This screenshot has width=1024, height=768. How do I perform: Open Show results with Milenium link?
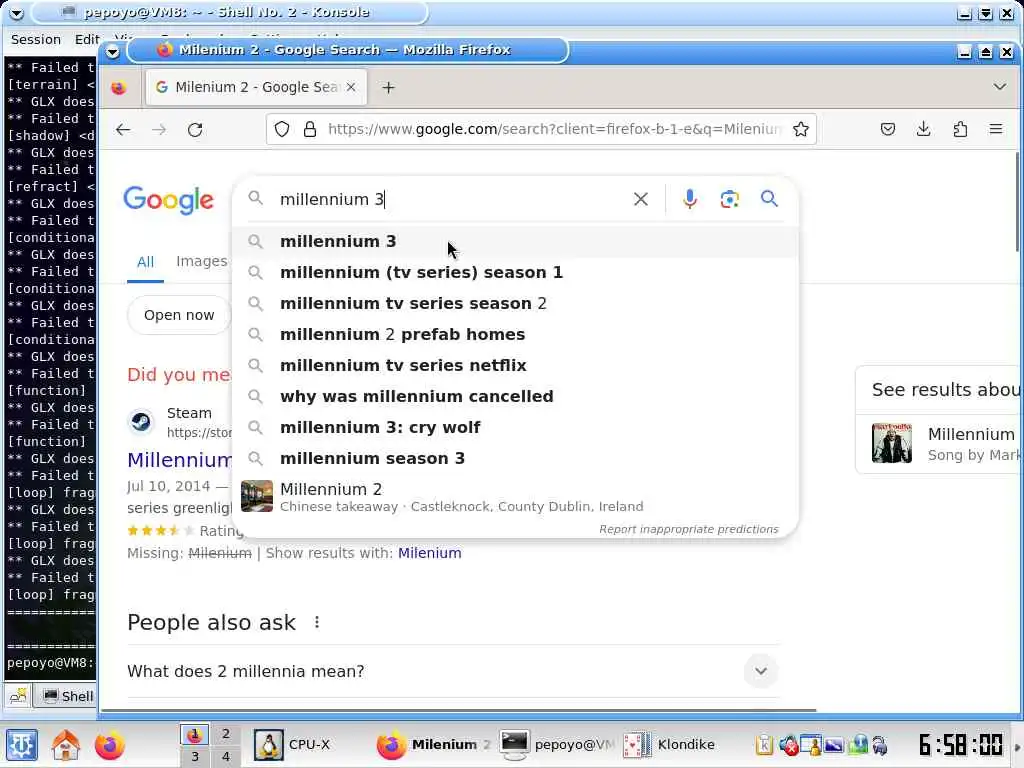[429, 553]
